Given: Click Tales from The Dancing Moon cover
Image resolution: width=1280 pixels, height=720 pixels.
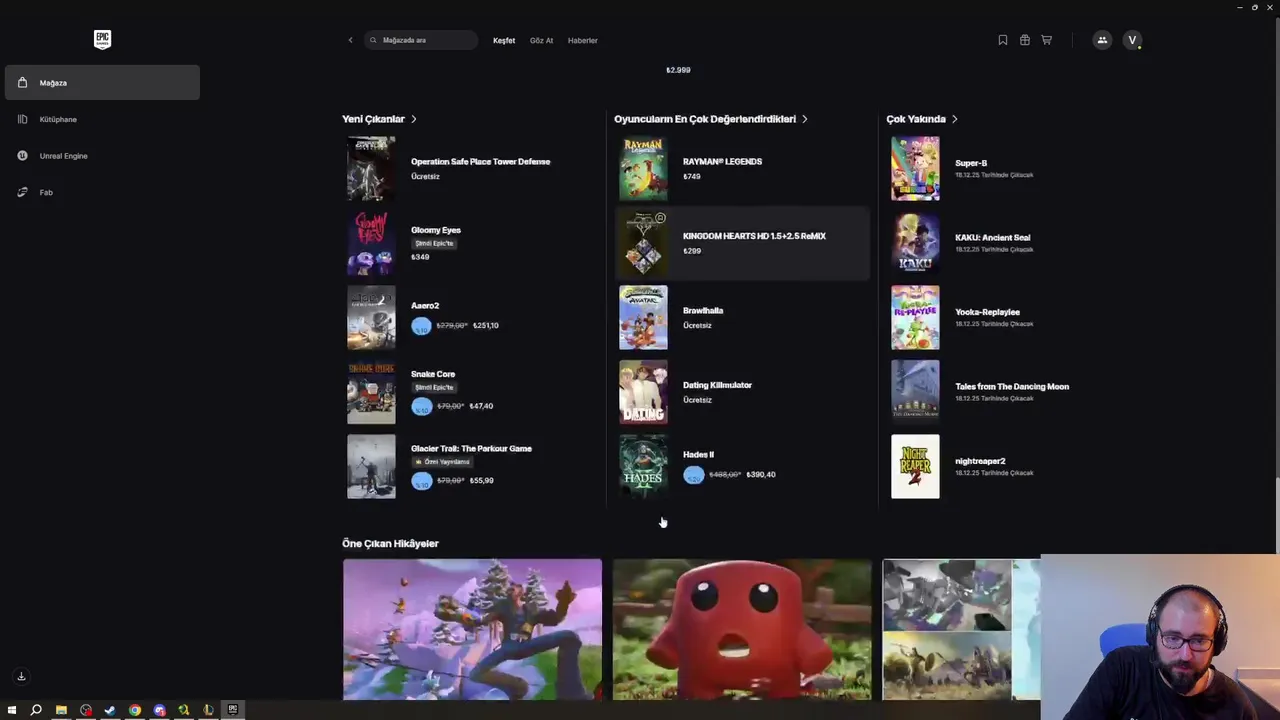Looking at the screenshot, I should coord(915,392).
